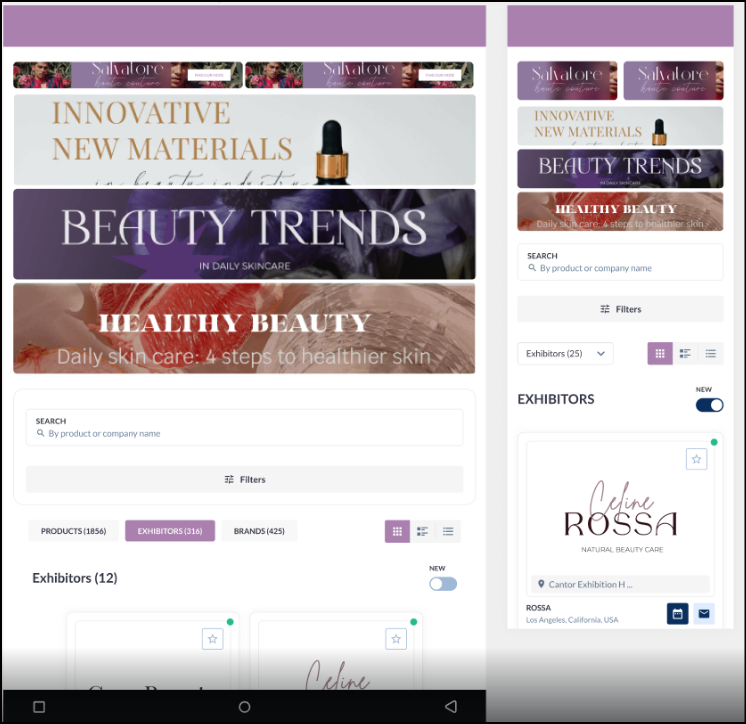Switch to BRANDS (425) tab
This screenshot has width=746, height=724.
[x=259, y=531]
